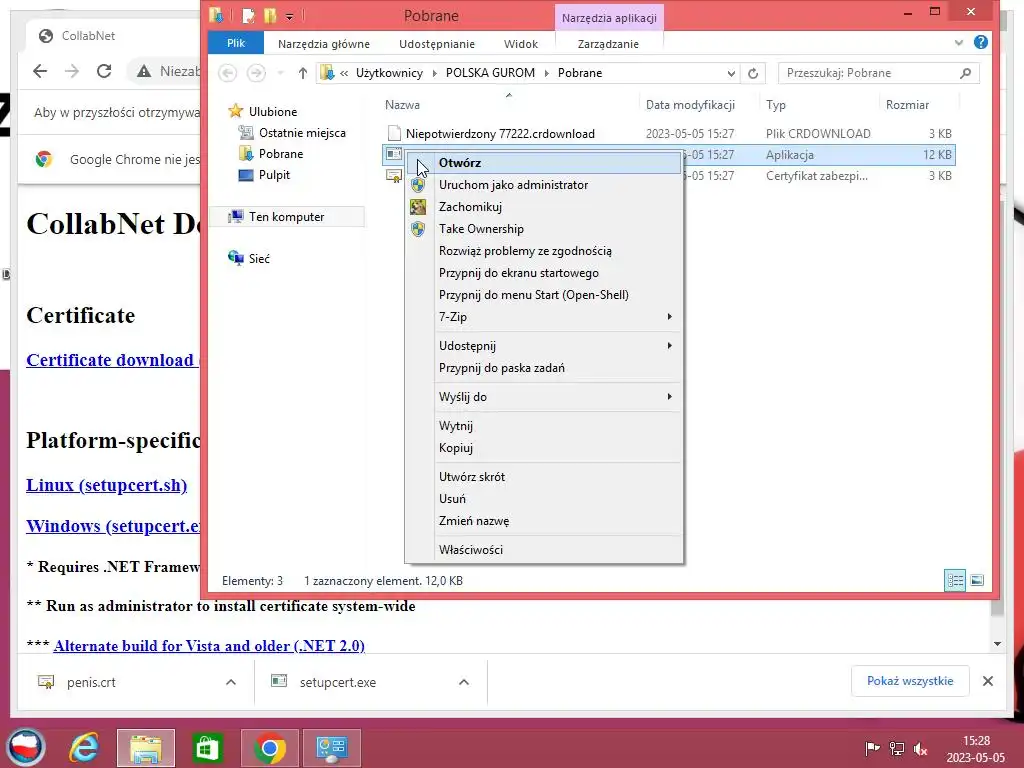Open the Zarządzanie ribbon tab
Screen dimensions: 1024x768
click(x=608, y=44)
